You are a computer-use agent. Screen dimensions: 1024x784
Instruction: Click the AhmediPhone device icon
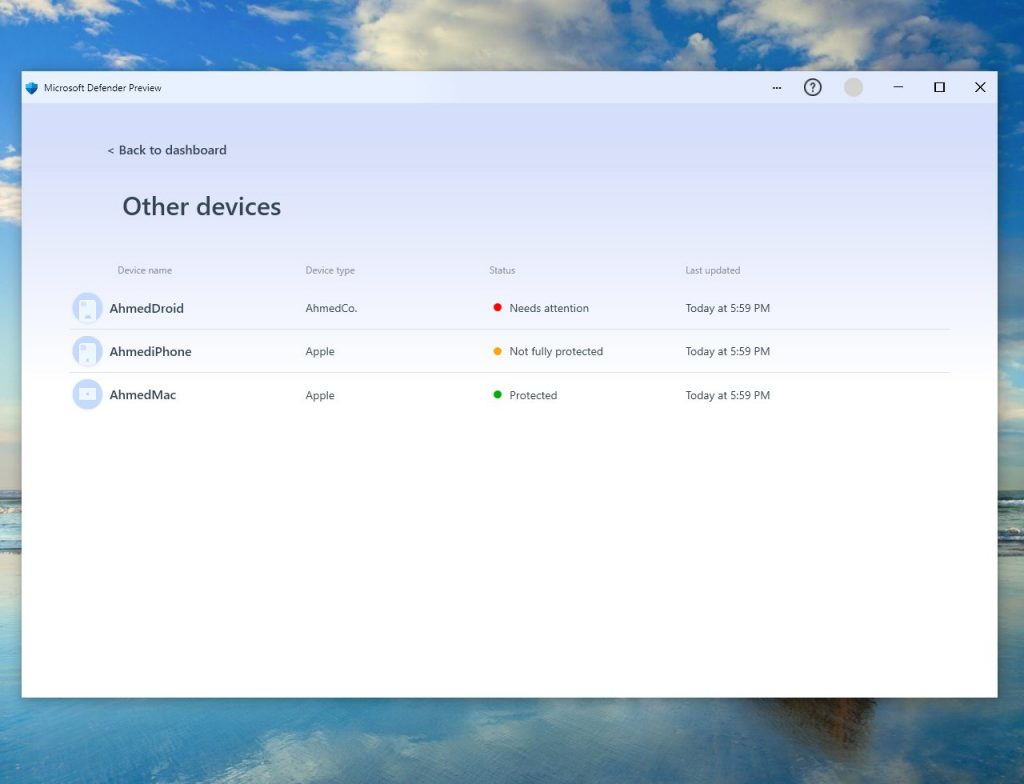[x=87, y=351]
